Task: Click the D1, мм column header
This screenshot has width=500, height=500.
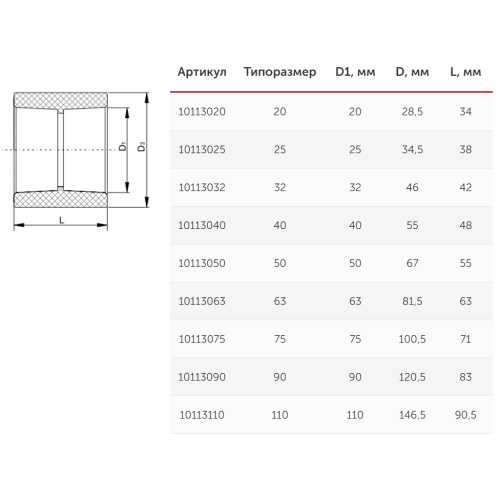Action: pos(355,72)
